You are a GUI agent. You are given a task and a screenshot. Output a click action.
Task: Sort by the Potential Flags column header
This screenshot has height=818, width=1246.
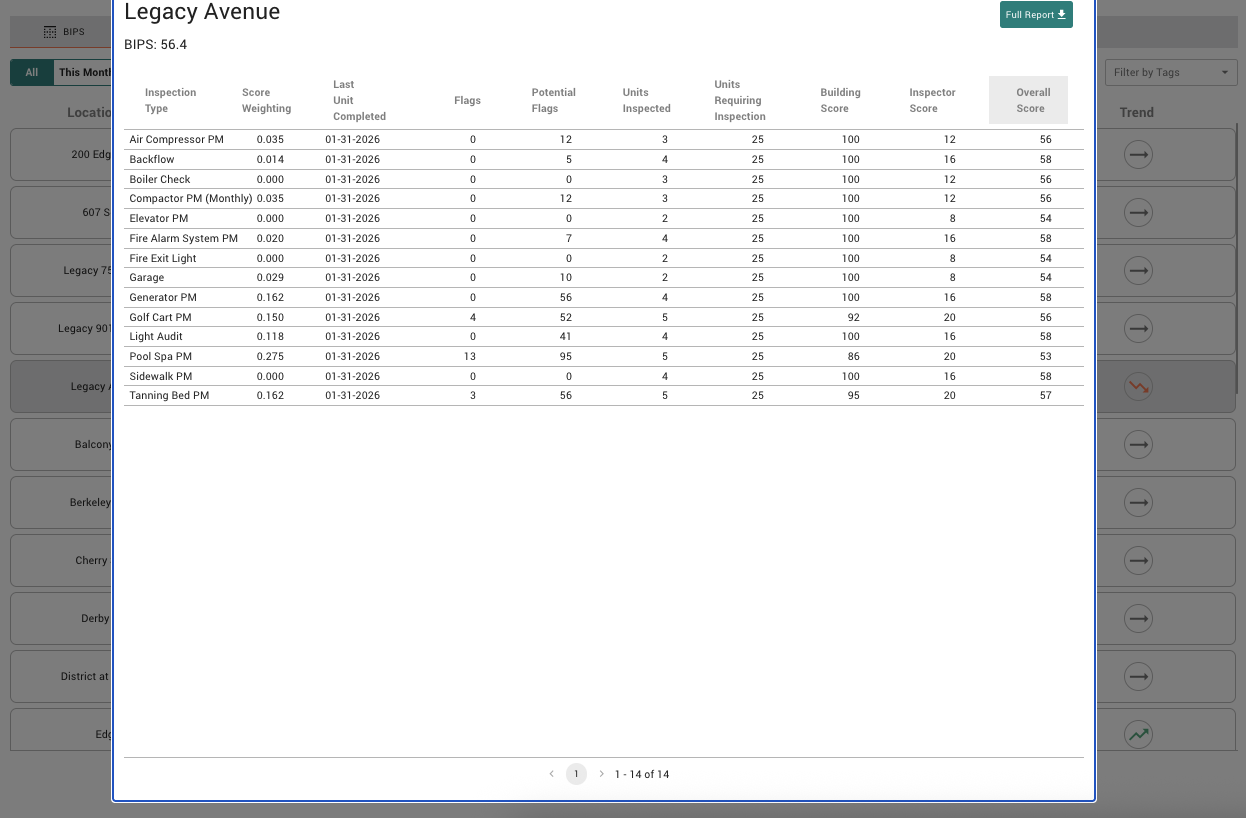553,100
